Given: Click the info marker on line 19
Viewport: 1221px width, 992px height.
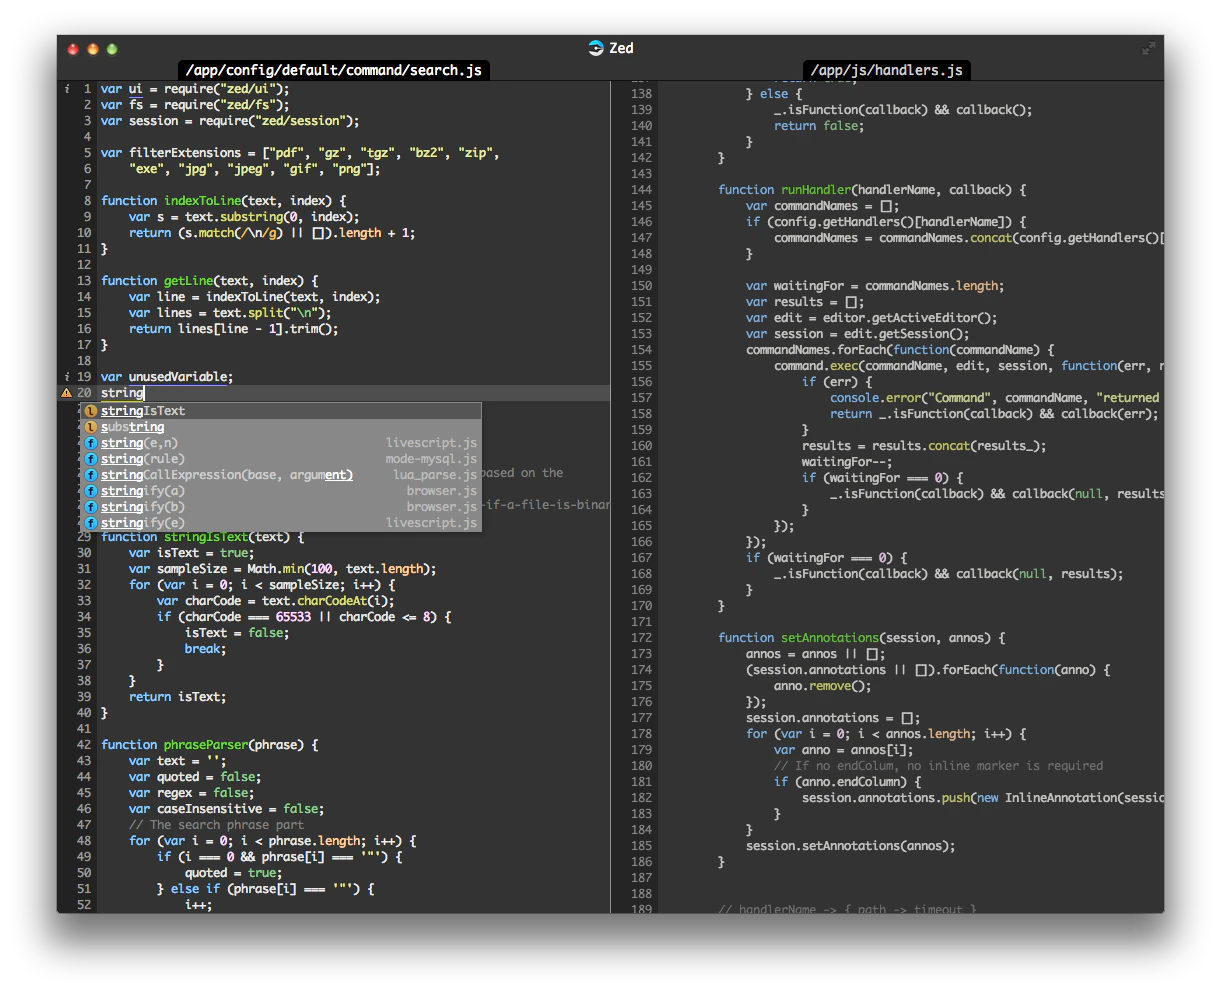Looking at the screenshot, I should (x=67, y=377).
